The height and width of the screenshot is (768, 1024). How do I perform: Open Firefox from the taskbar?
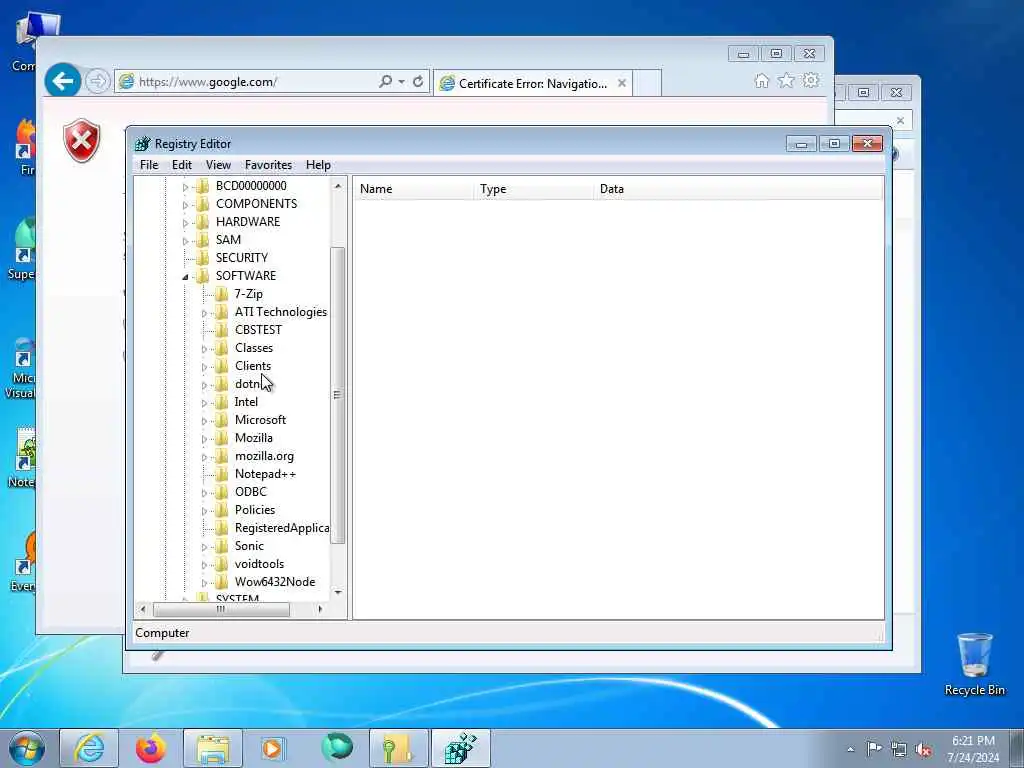pos(151,748)
